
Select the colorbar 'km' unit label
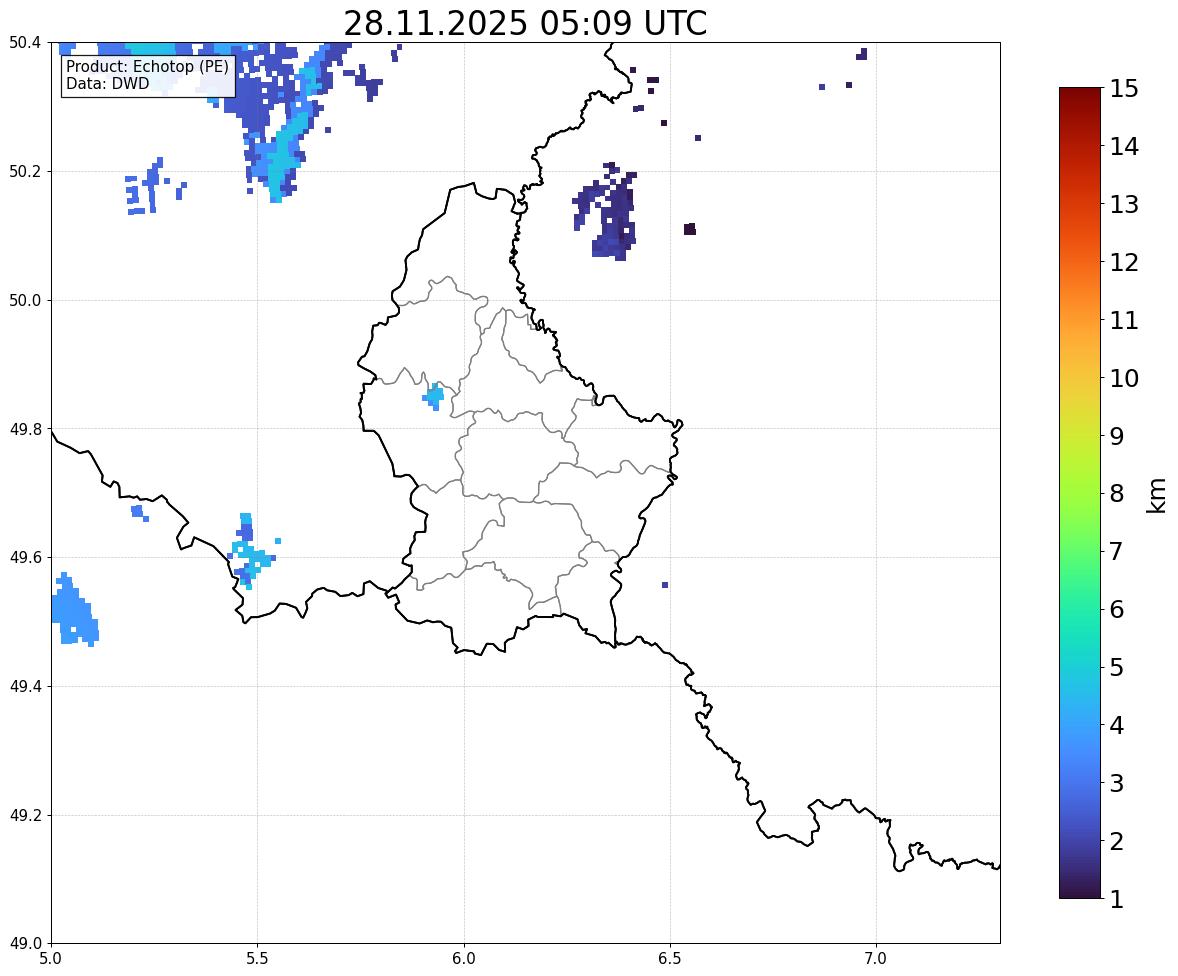(1156, 495)
